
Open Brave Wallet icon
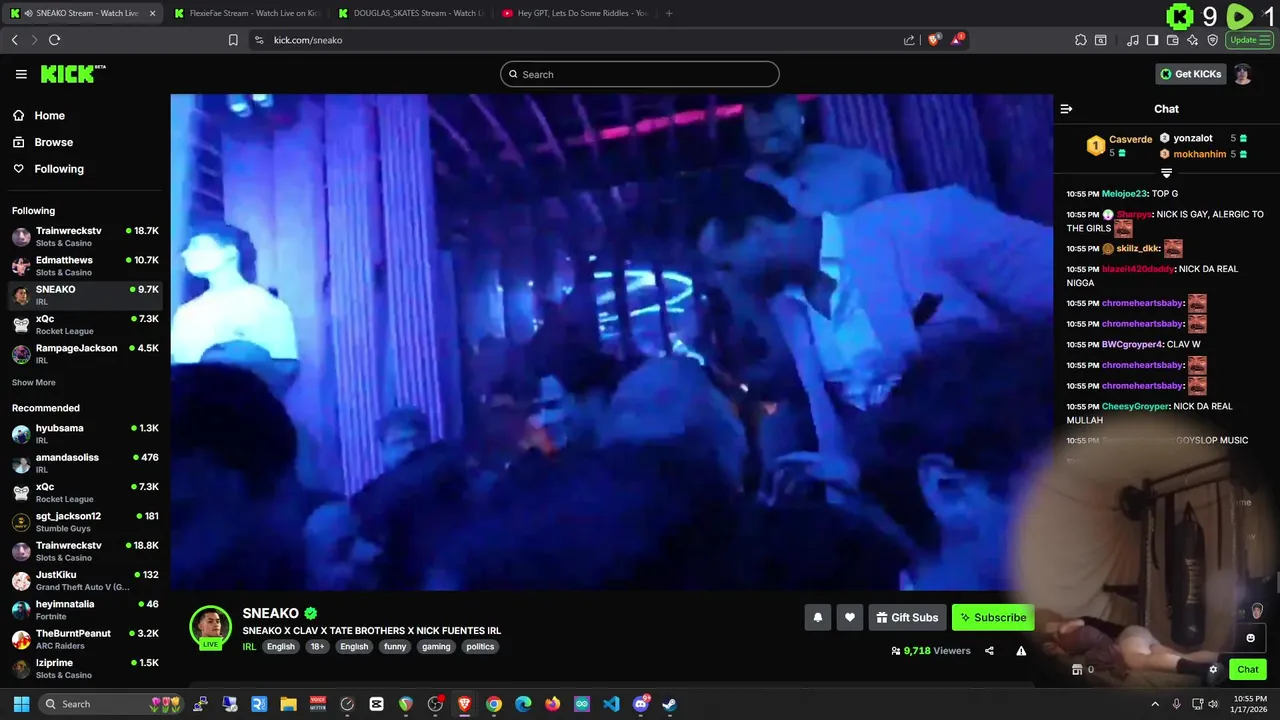click(x=1172, y=40)
